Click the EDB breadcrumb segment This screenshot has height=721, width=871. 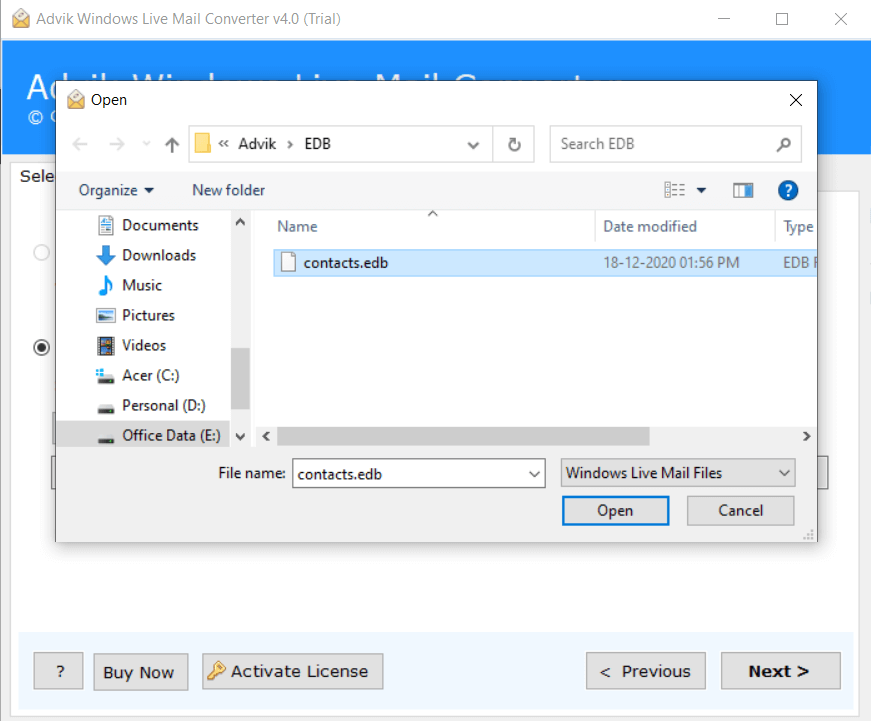[x=318, y=144]
